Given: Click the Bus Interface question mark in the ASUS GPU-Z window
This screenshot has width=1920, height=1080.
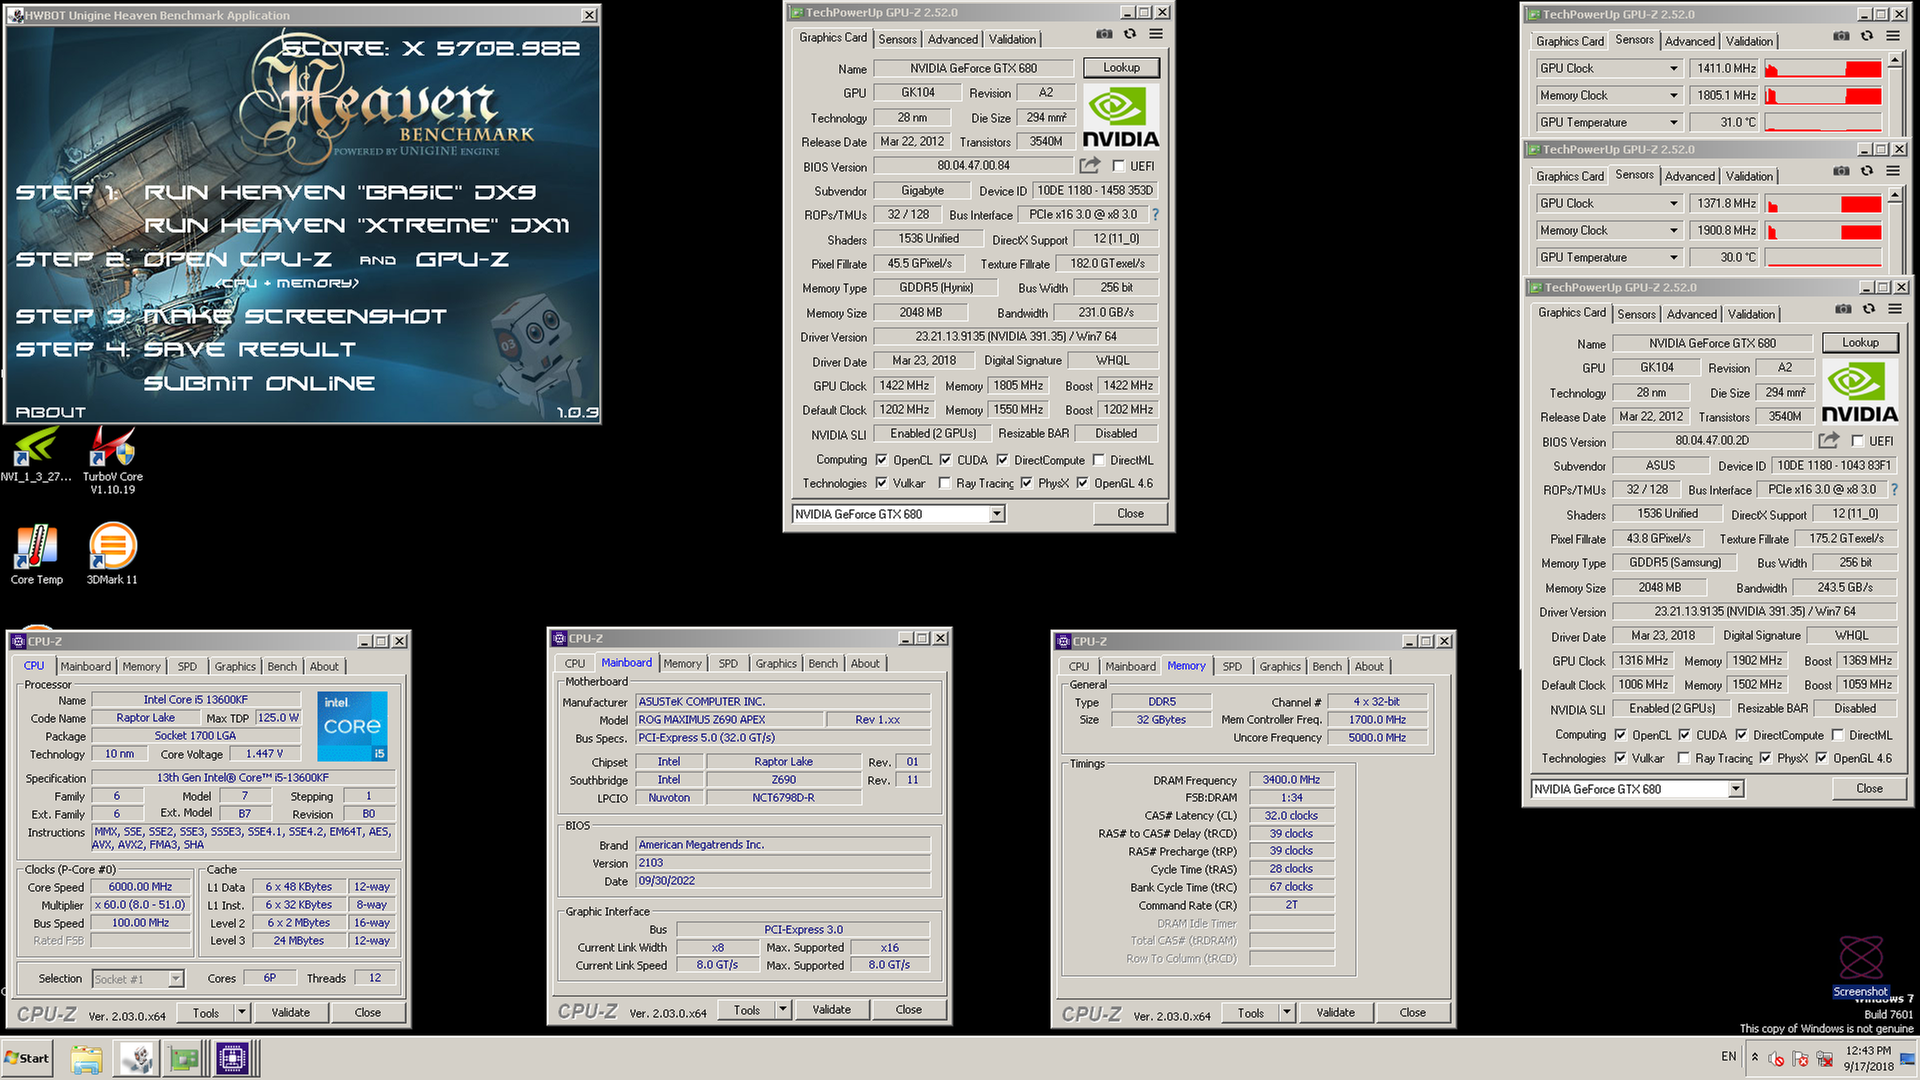Looking at the screenshot, I should [1894, 490].
